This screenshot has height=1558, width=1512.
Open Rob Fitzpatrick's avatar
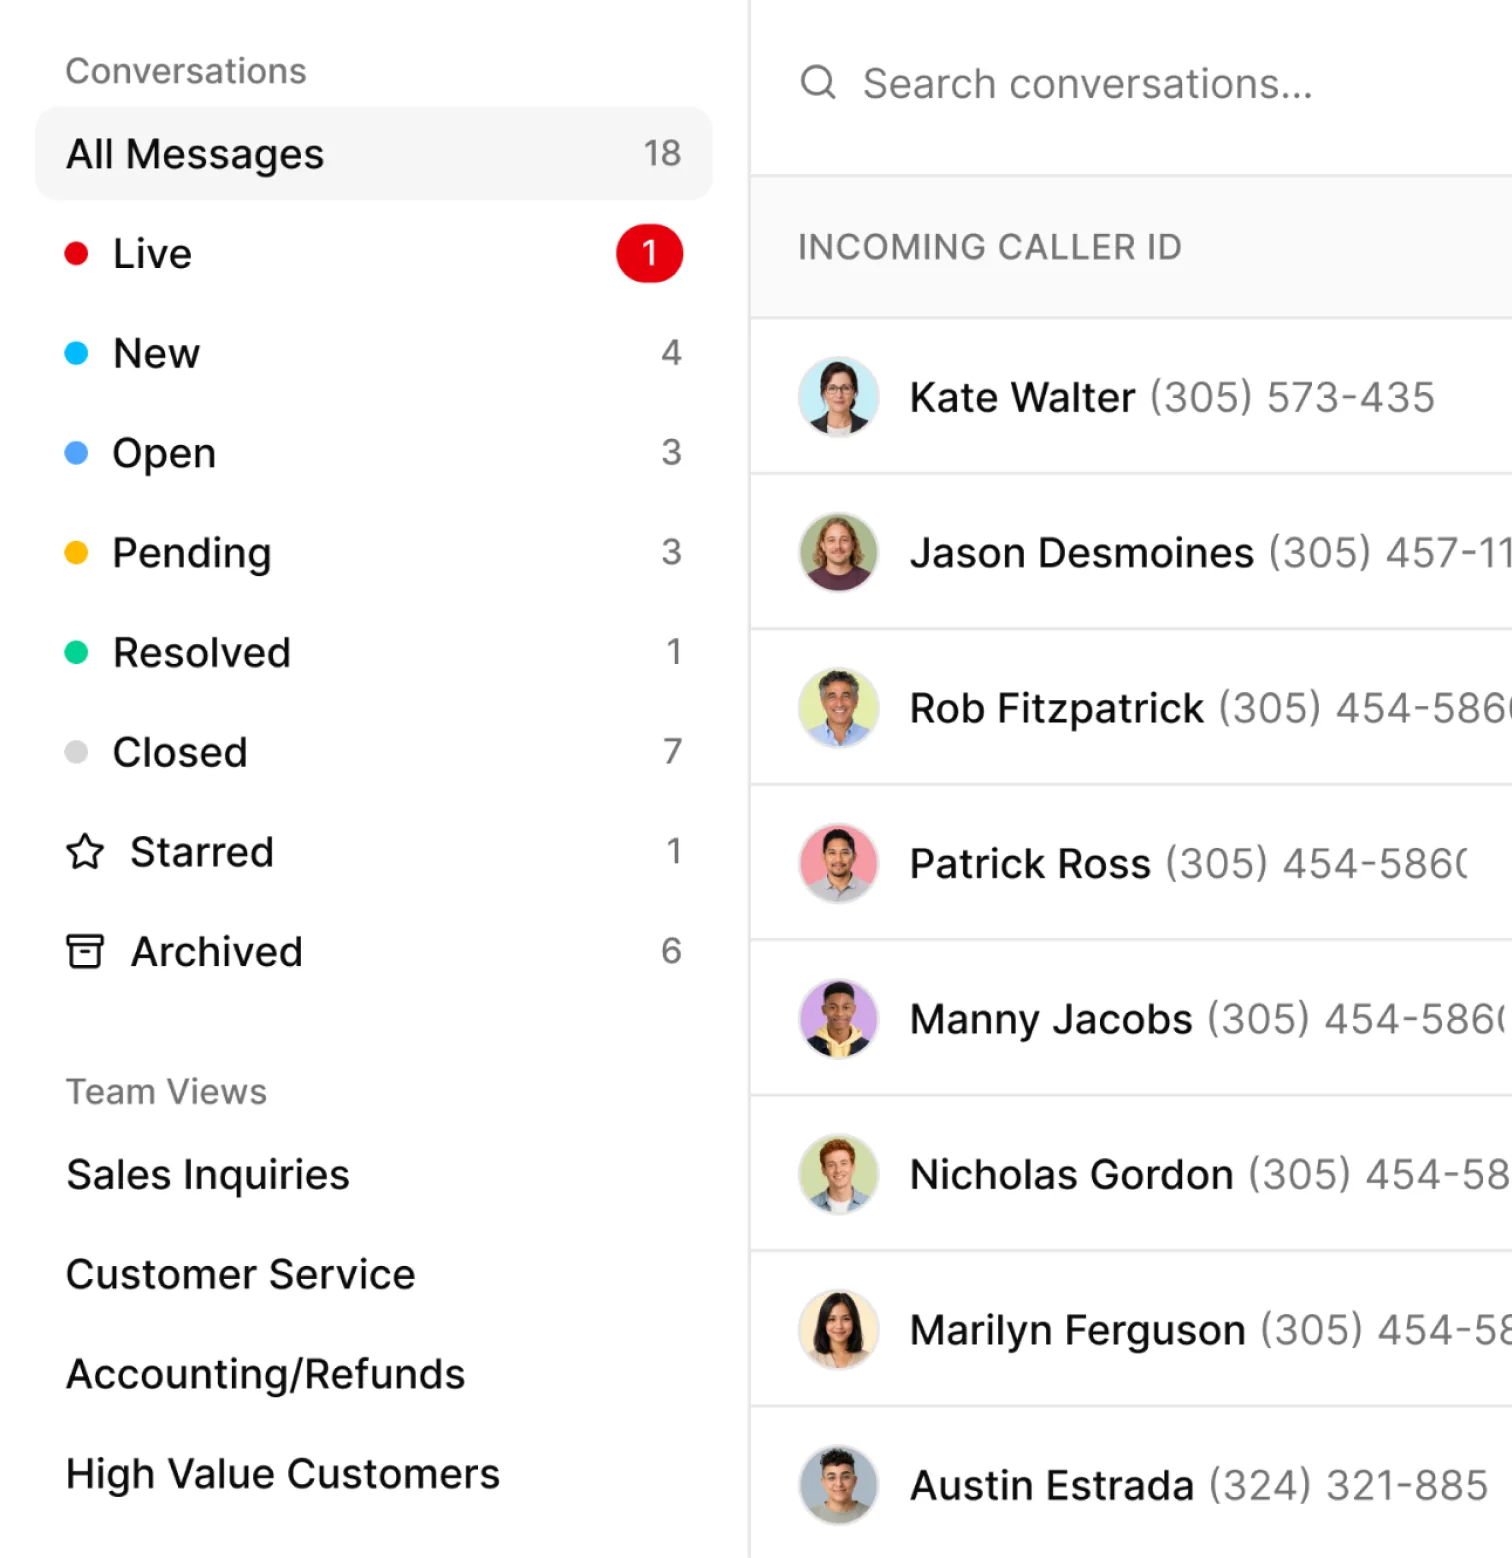[839, 708]
